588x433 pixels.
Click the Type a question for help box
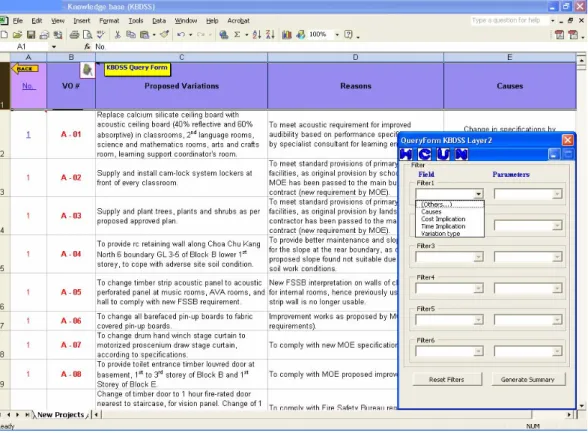coord(510,21)
